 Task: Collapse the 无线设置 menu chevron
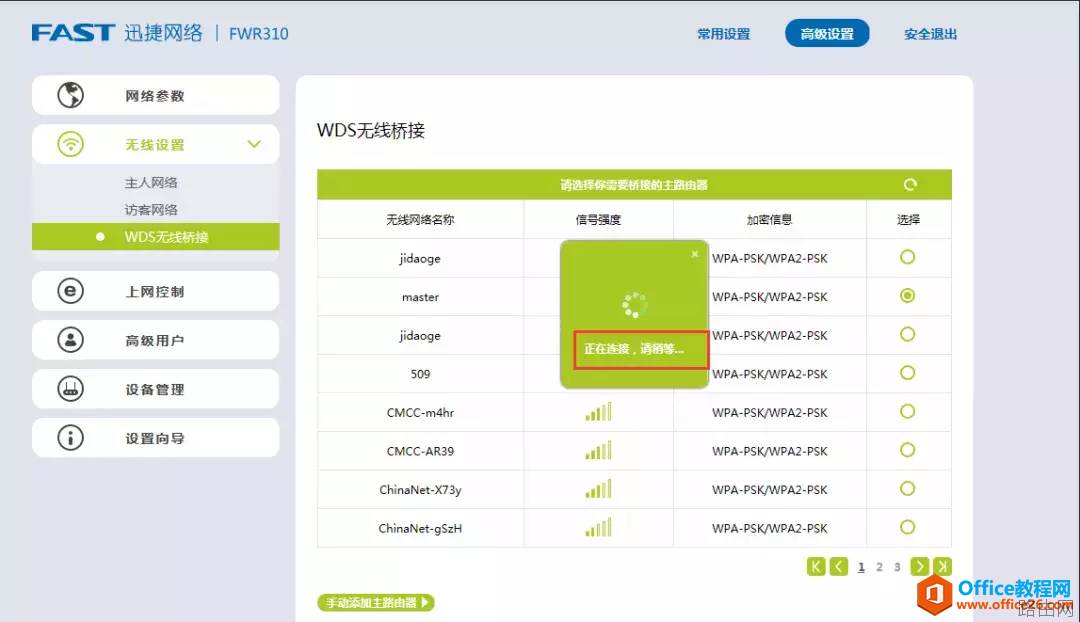(x=255, y=143)
